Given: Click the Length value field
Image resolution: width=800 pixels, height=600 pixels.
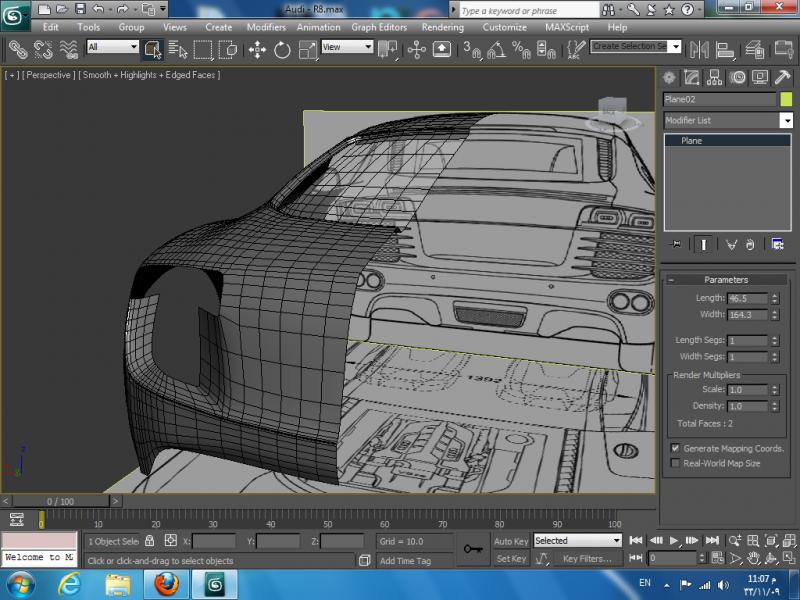Looking at the screenshot, I should click(x=747, y=298).
